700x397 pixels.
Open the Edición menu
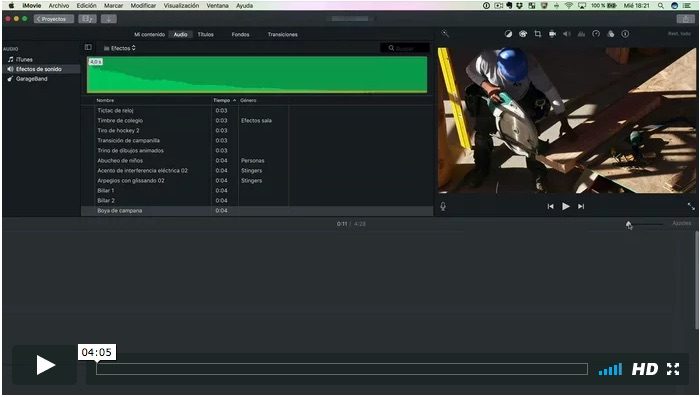click(x=87, y=6)
